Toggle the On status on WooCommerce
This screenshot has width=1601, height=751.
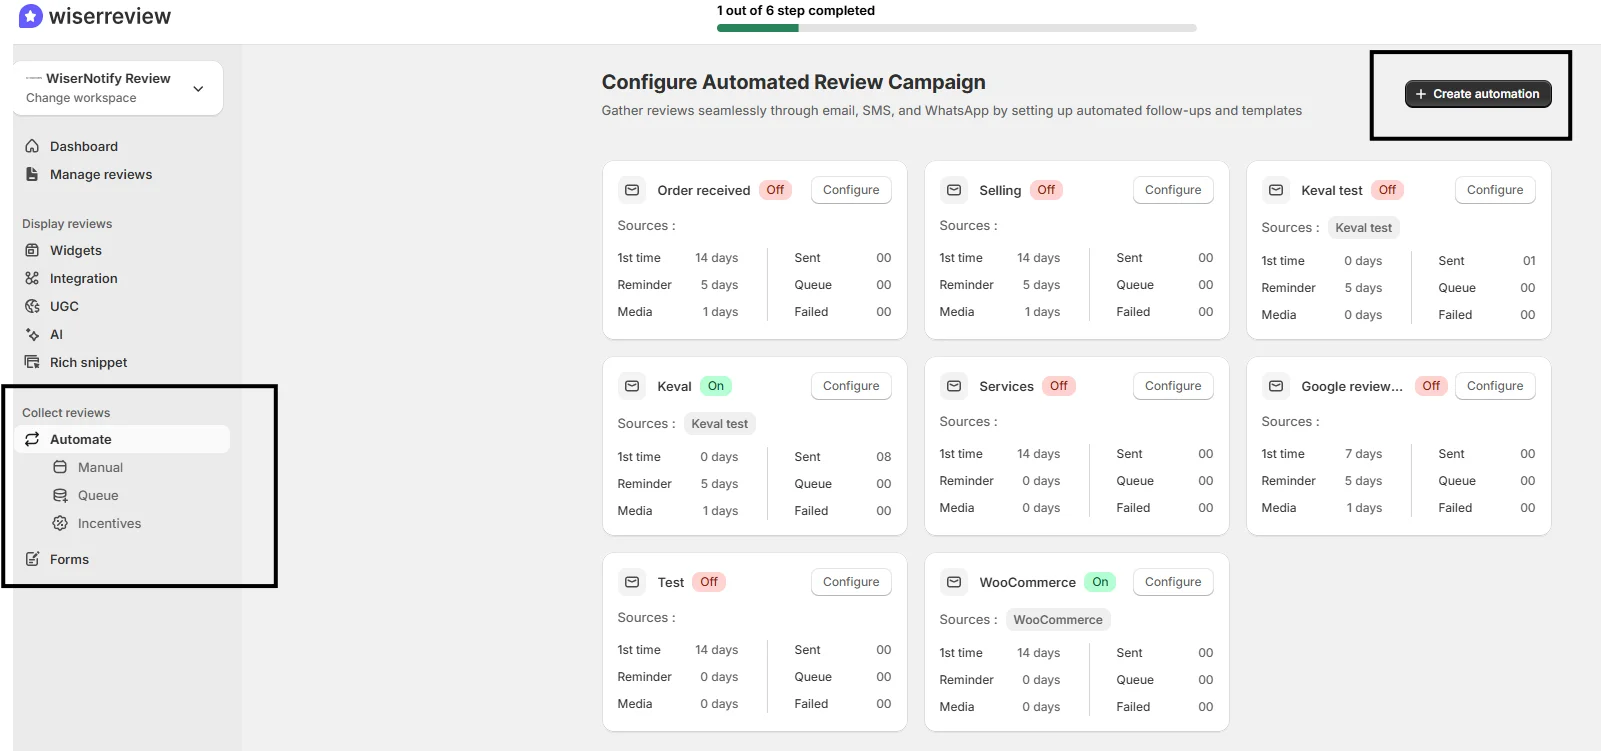[1100, 582]
